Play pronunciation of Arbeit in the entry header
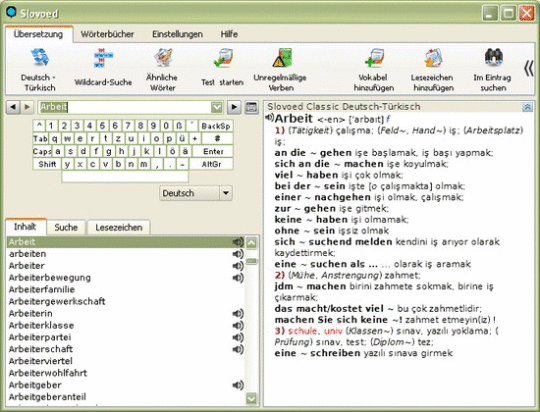This screenshot has width=540, height=412. (x=269, y=118)
